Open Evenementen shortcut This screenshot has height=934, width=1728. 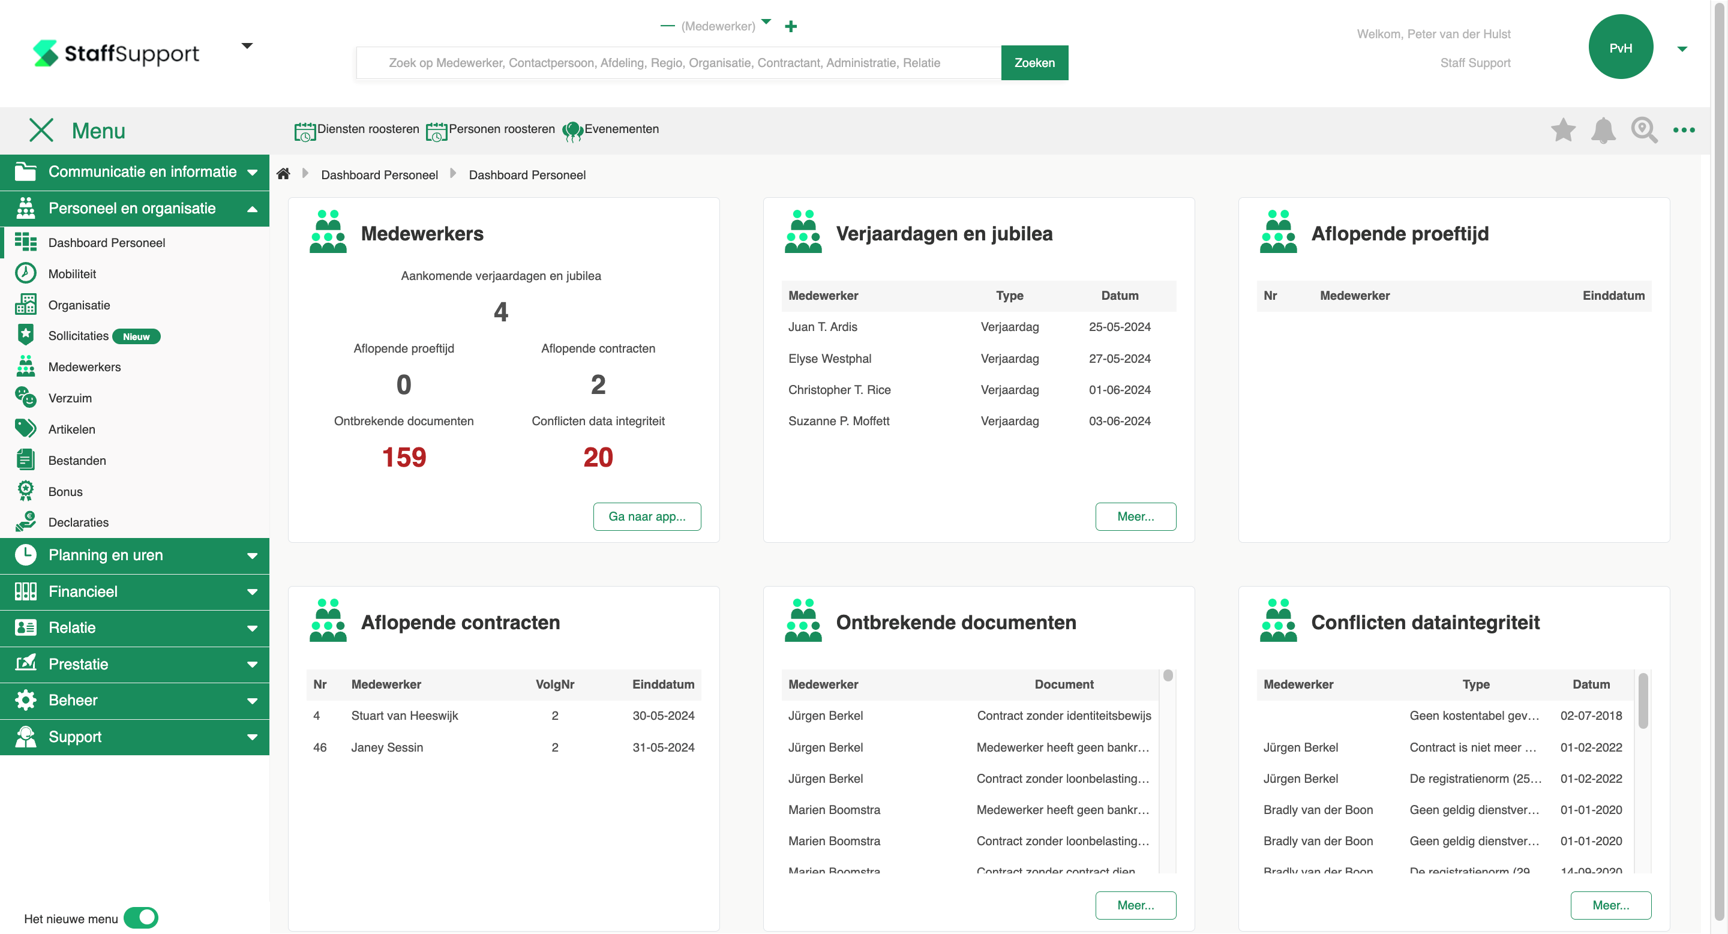coord(611,130)
